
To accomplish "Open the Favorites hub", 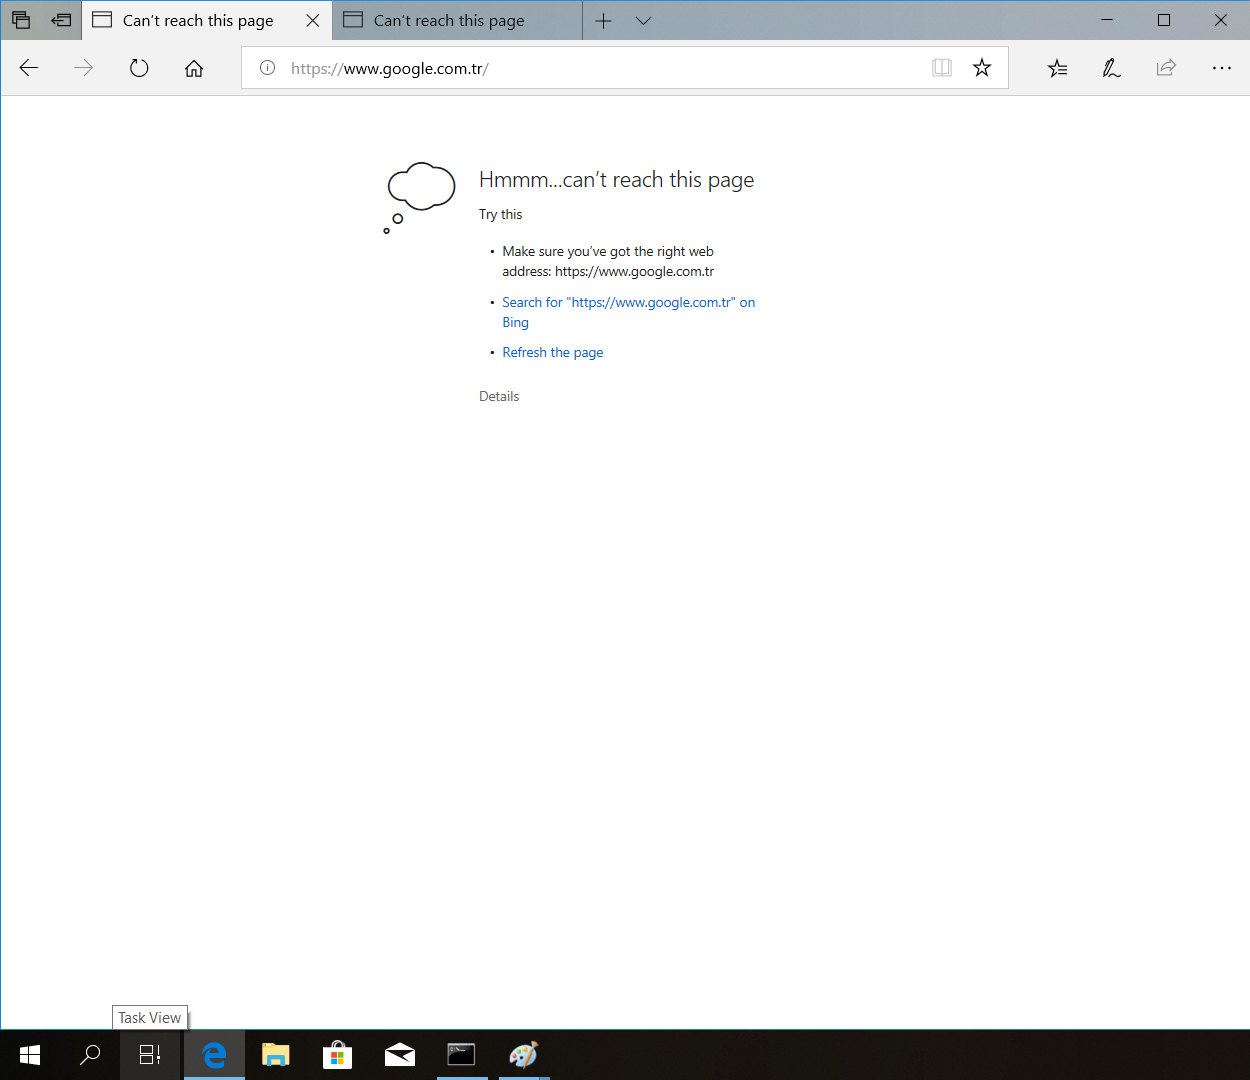I will coord(1057,68).
